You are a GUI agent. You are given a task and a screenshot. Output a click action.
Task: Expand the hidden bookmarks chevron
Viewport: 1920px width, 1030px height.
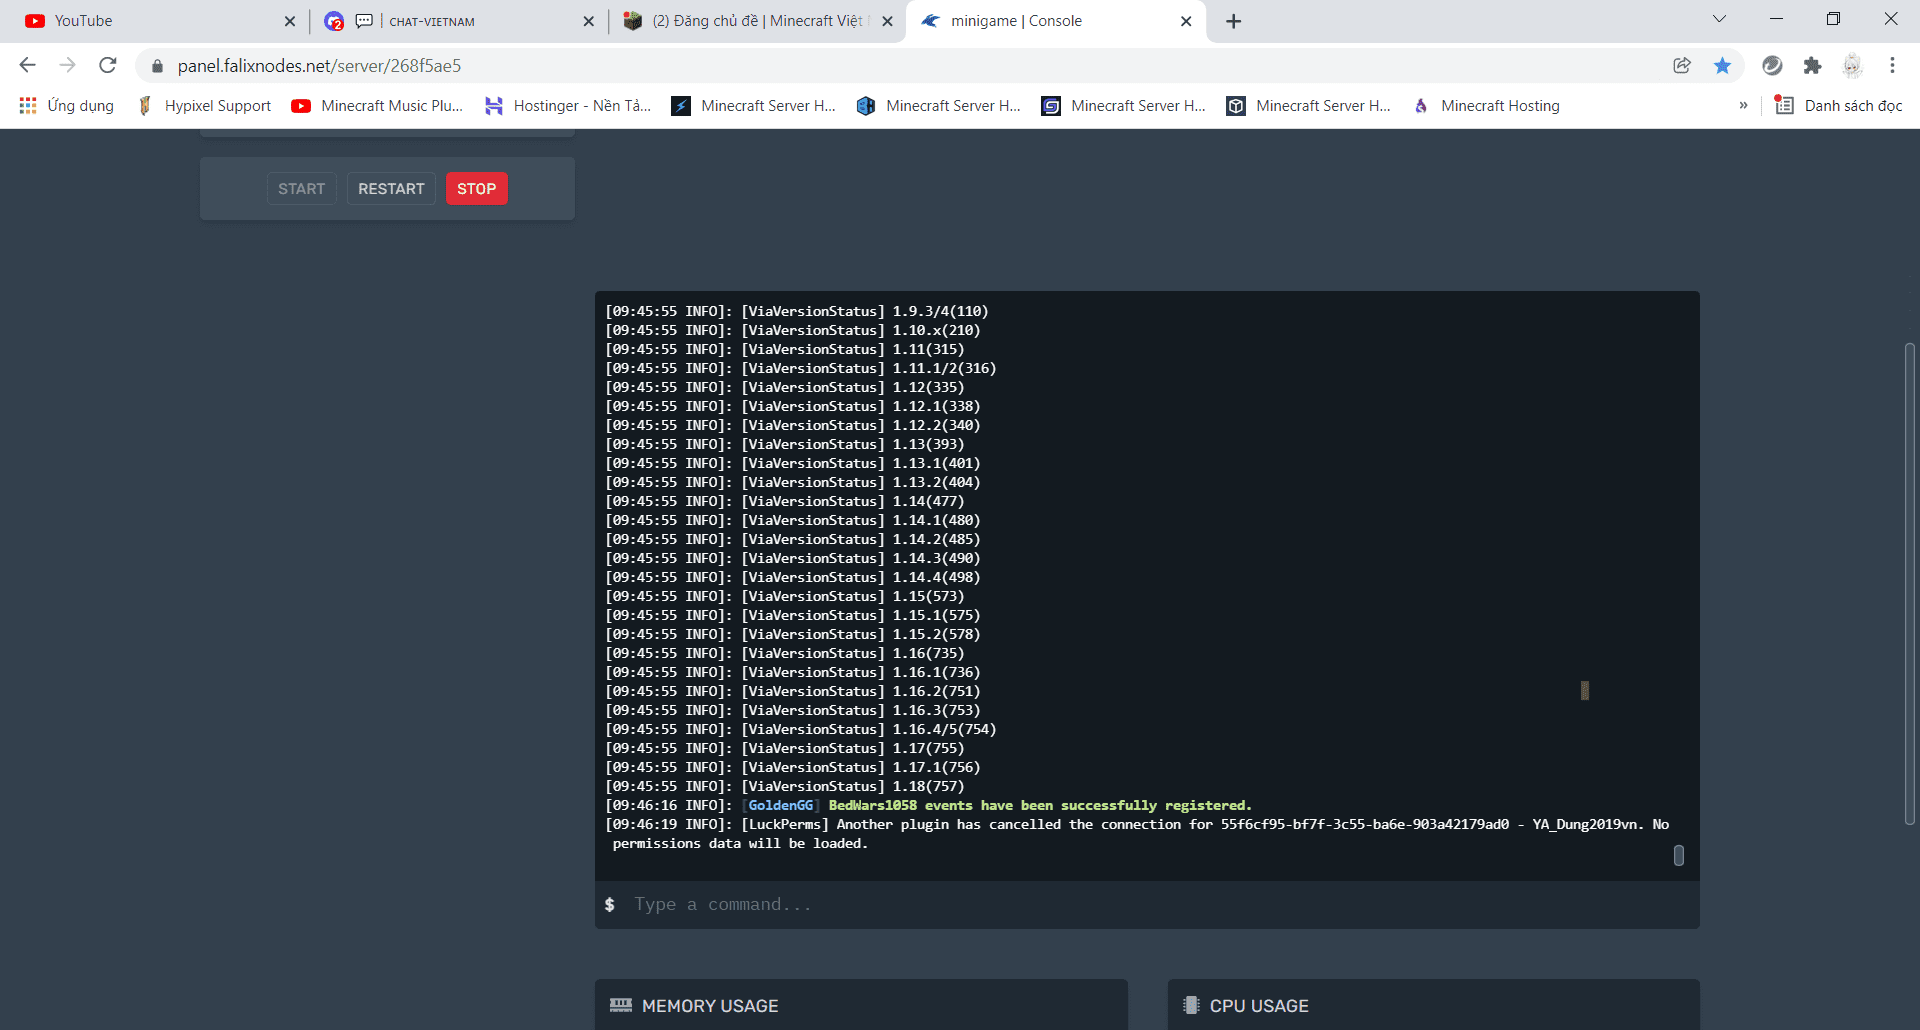click(x=1743, y=105)
